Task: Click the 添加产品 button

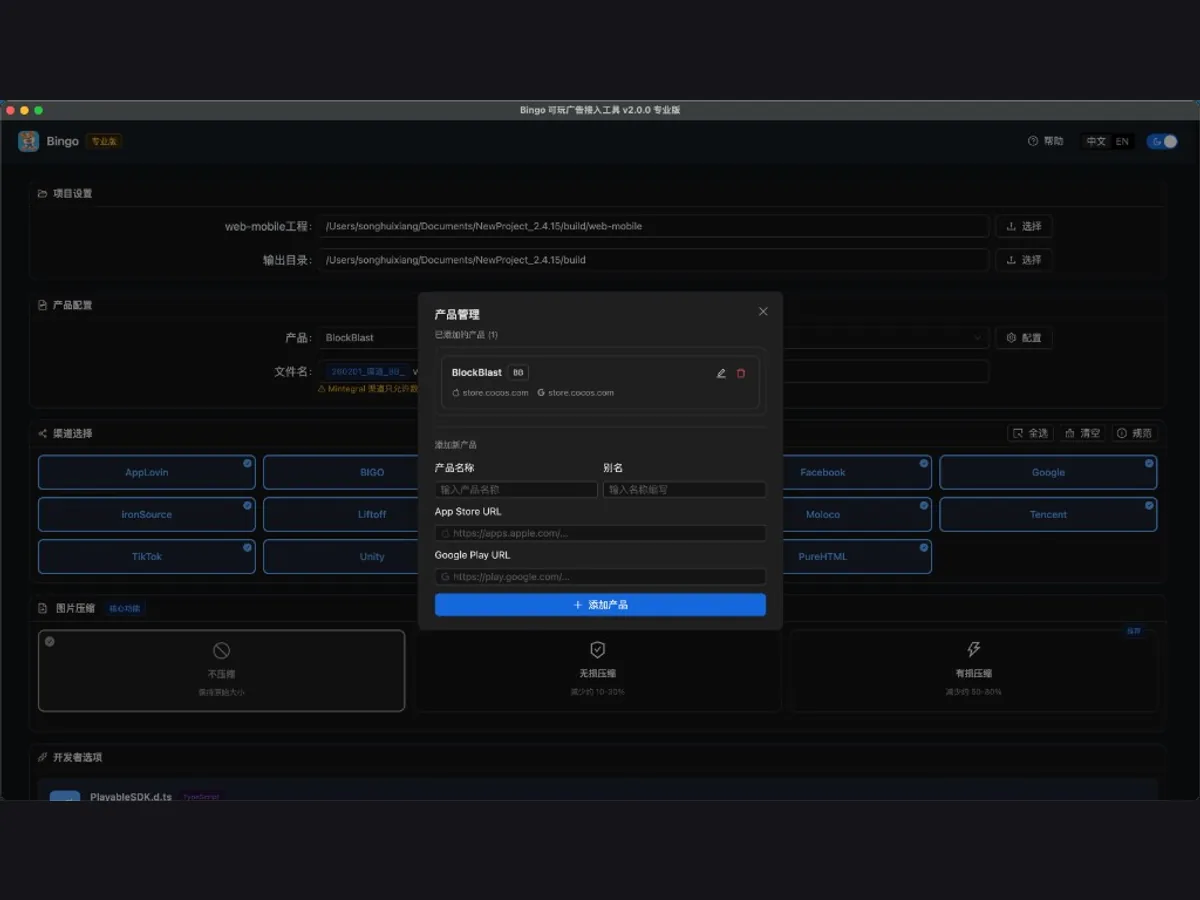Action: [600, 605]
